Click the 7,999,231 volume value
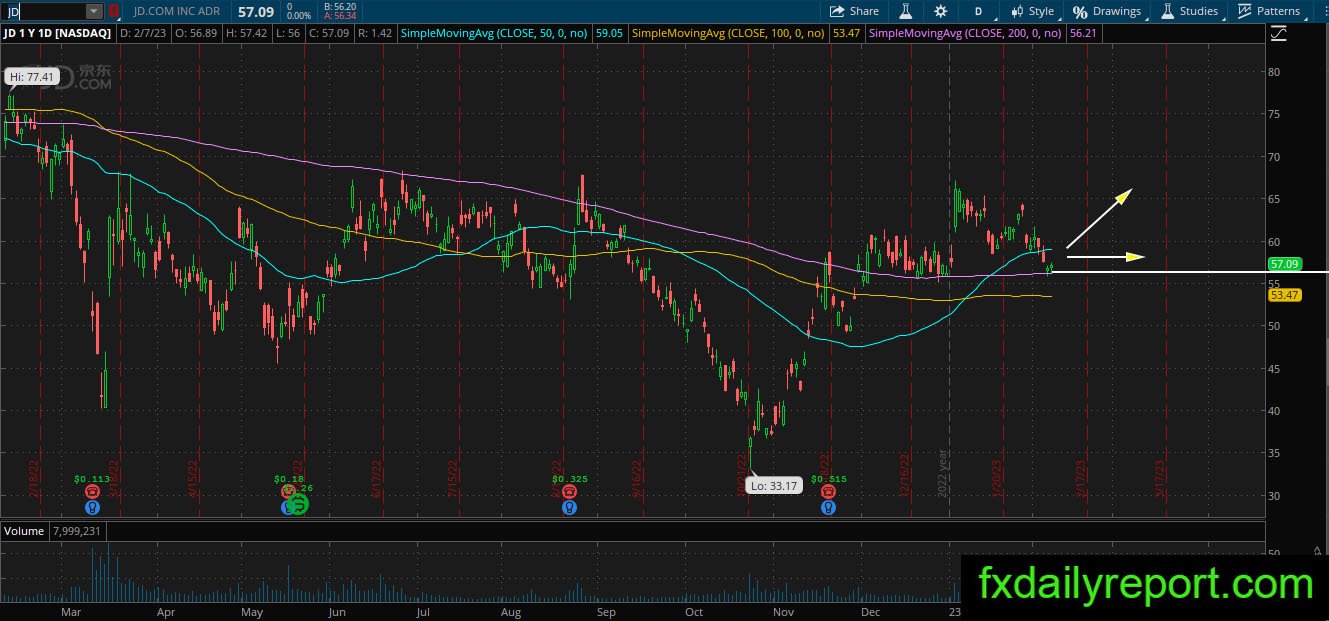1329x621 pixels. [76, 531]
